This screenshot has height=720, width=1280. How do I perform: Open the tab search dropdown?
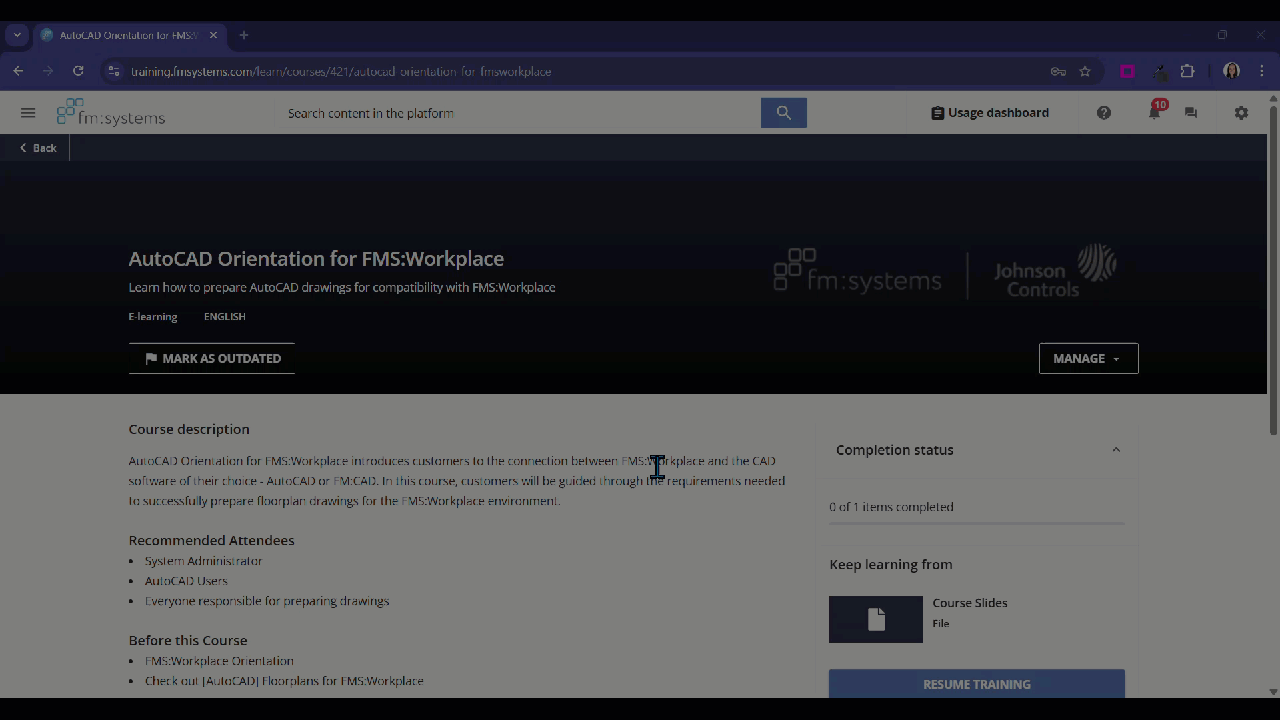pos(17,35)
